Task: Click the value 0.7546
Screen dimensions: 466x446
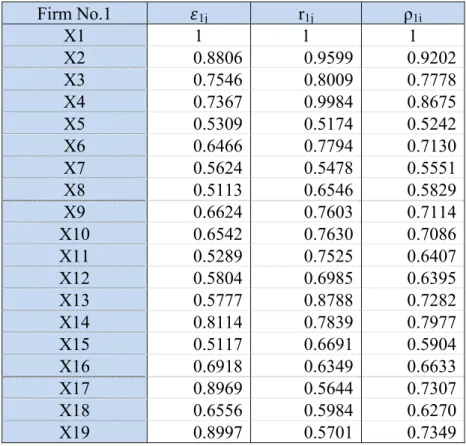Action: tap(218, 80)
